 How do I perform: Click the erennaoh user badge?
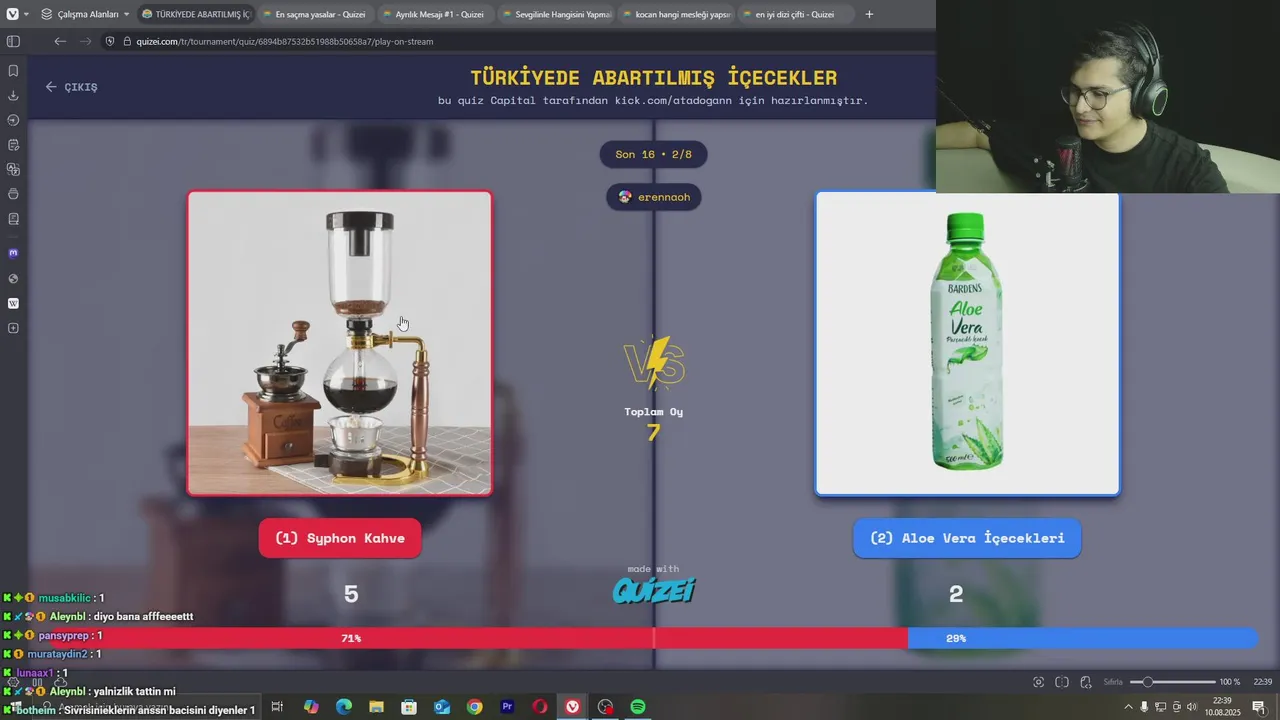[654, 197]
